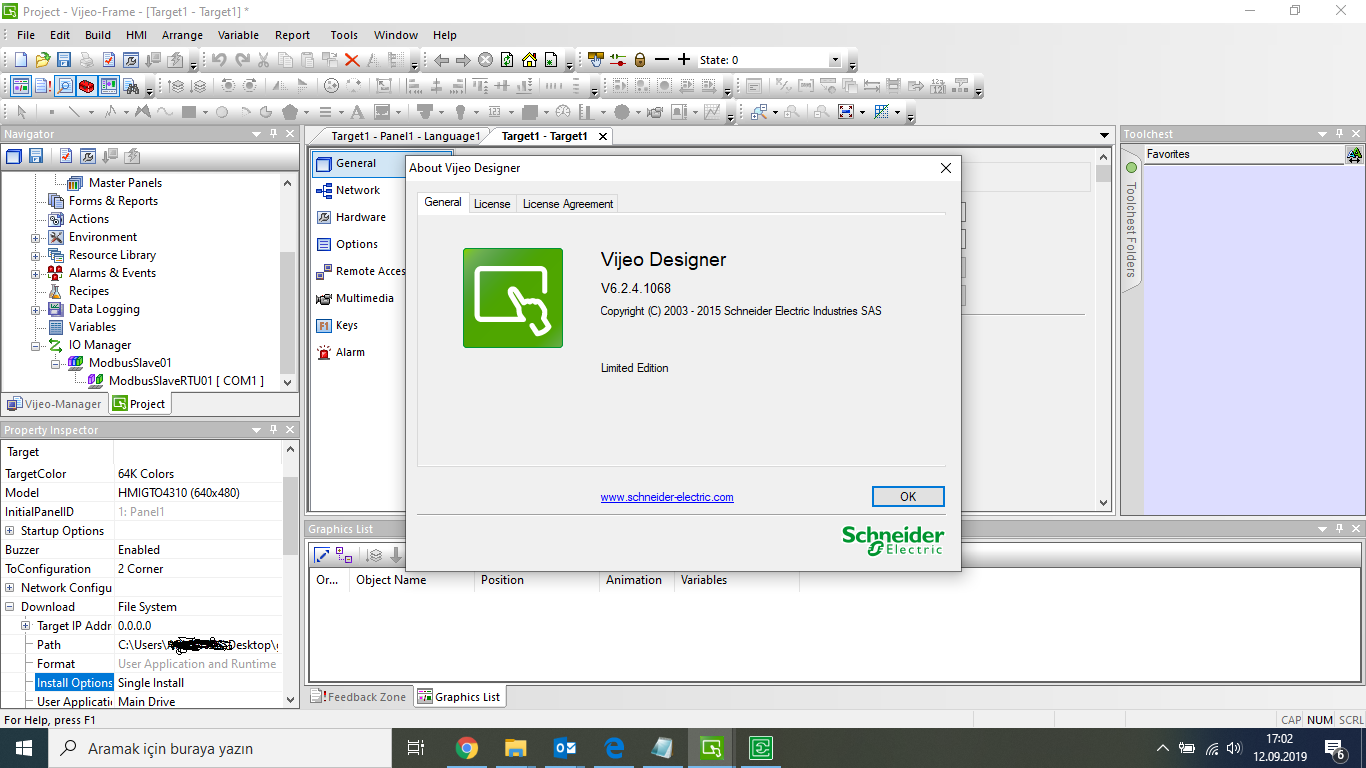Toggle the Graphics List panel pin
Viewport: 1366px width, 768px height.
point(1339,528)
